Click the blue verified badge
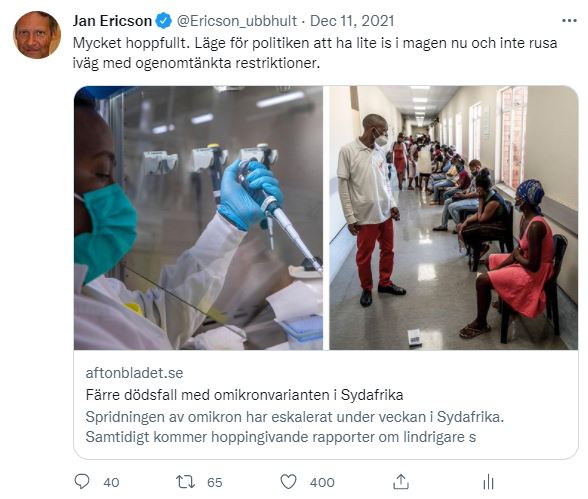 (x=163, y=21)
